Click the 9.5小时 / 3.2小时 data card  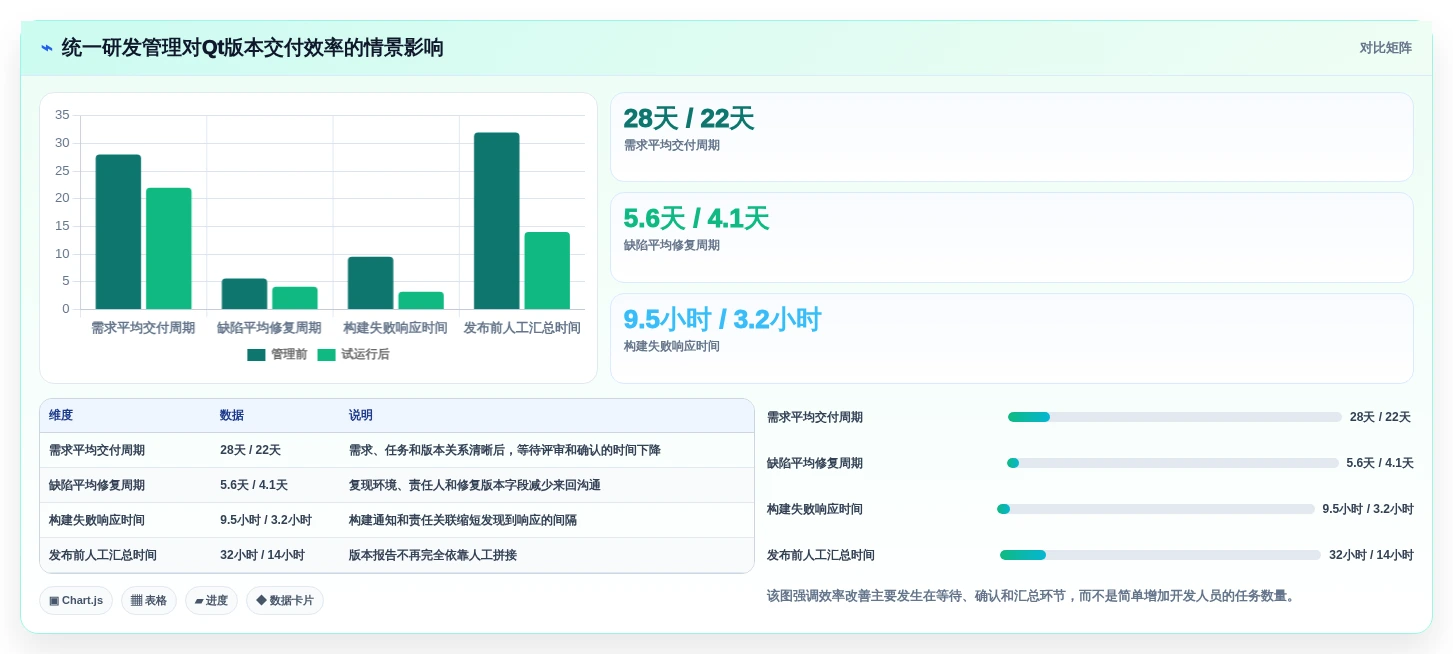tap(1011, 338)
